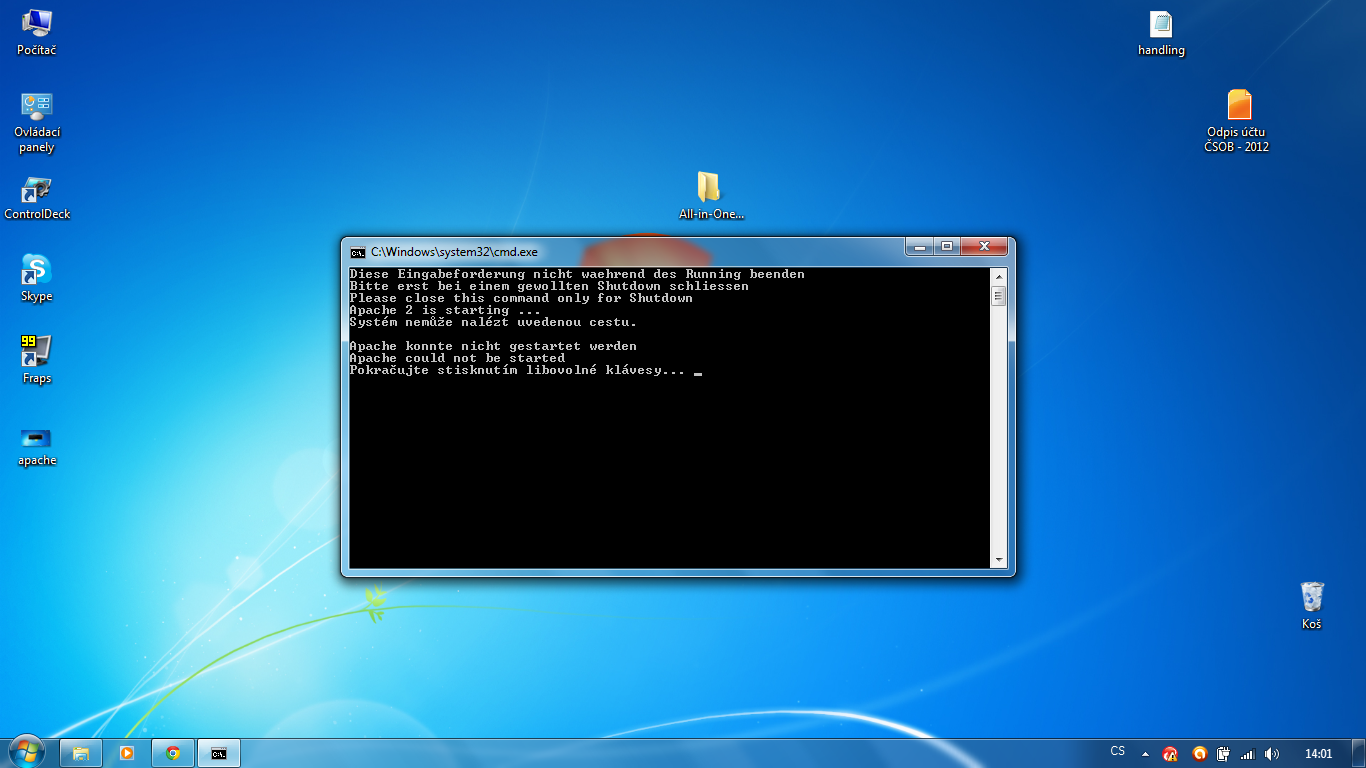Select the Skype desktop shortcut
Screen dimensions: 1366x768
(37, 278)
